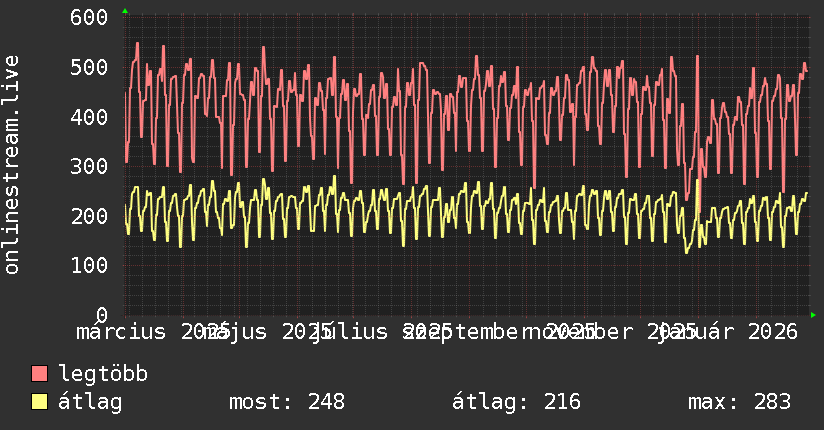
Task: Click the 200 y-axis label
Action: 89,216
